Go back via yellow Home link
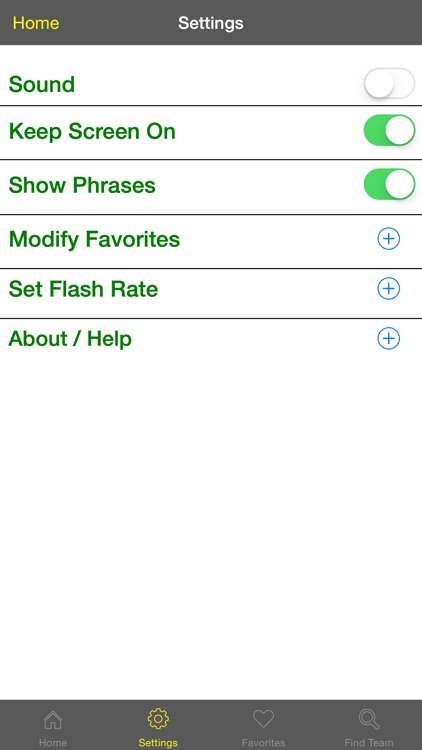Screen dimensions: 422x750 pyautogui.click(x=36, y=23)
